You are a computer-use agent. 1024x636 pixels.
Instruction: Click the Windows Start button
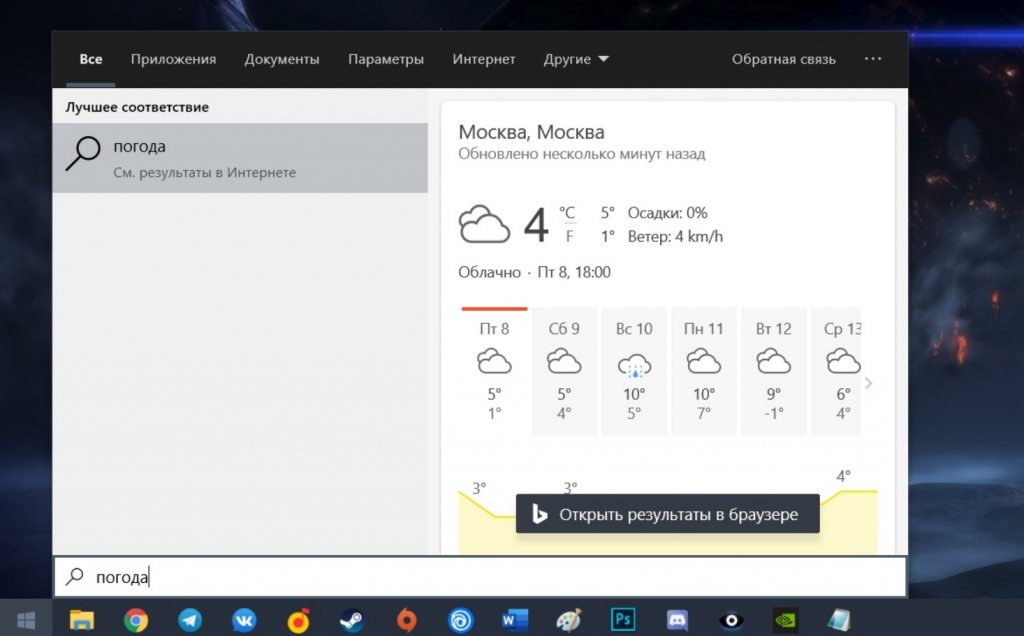26,621
